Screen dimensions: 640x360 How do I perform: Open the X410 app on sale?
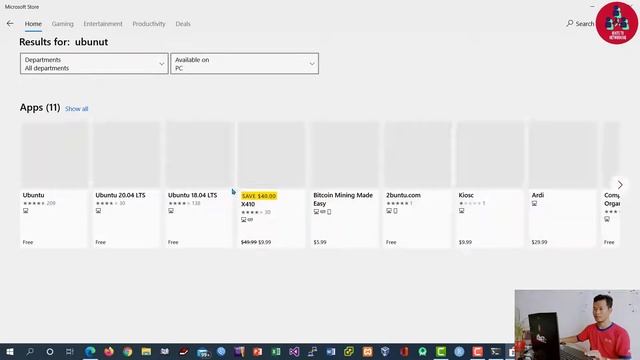(272, 184)
